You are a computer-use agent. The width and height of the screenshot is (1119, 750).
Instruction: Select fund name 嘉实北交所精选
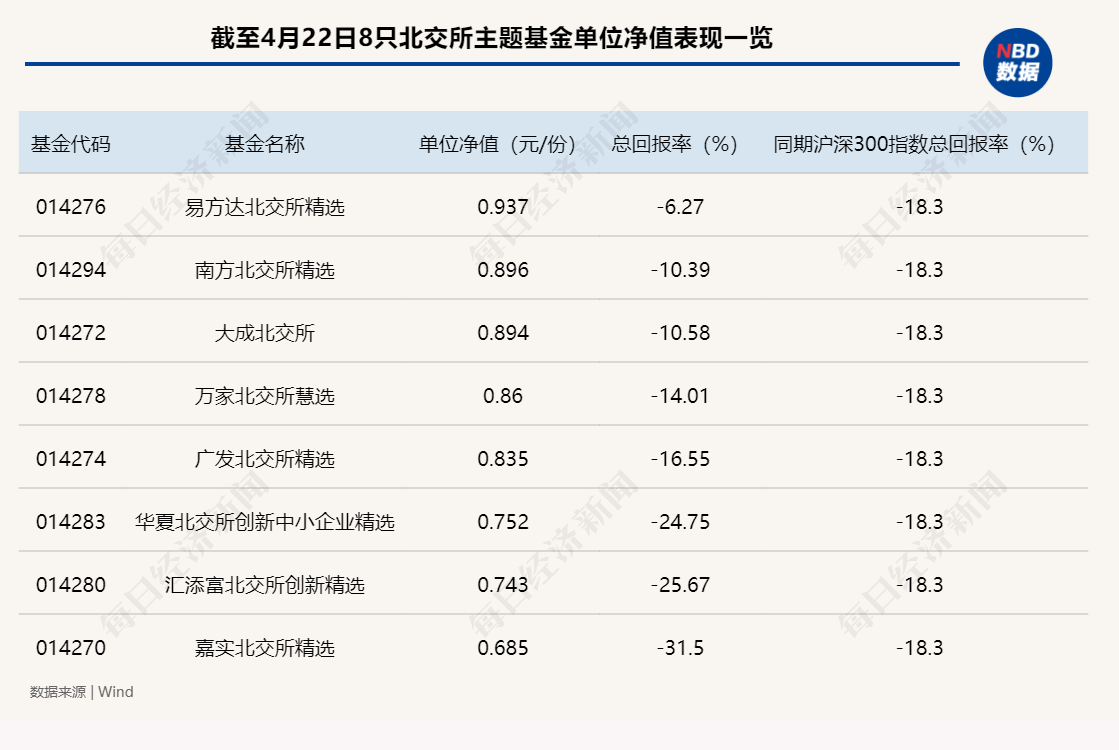coord(265,647)
